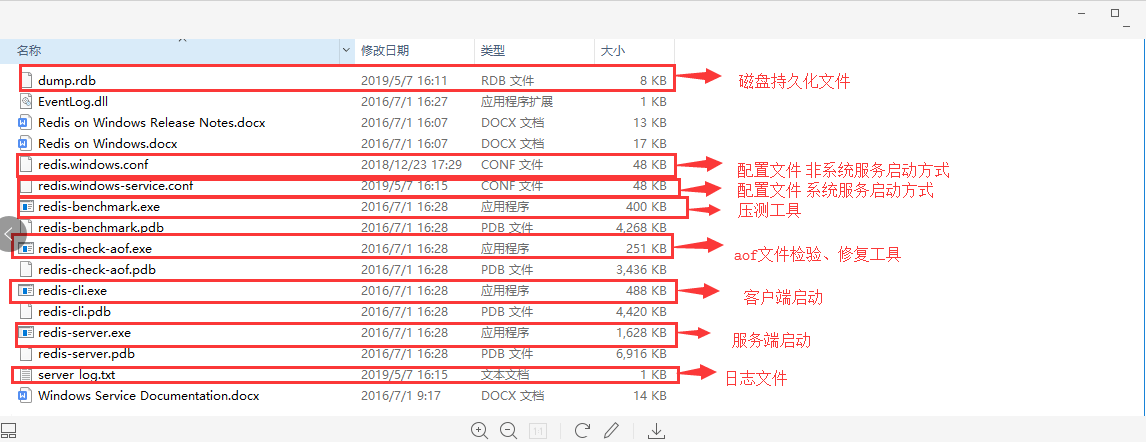
Task: Select the redis-cli.pdb file name
Action: point(75,312)
